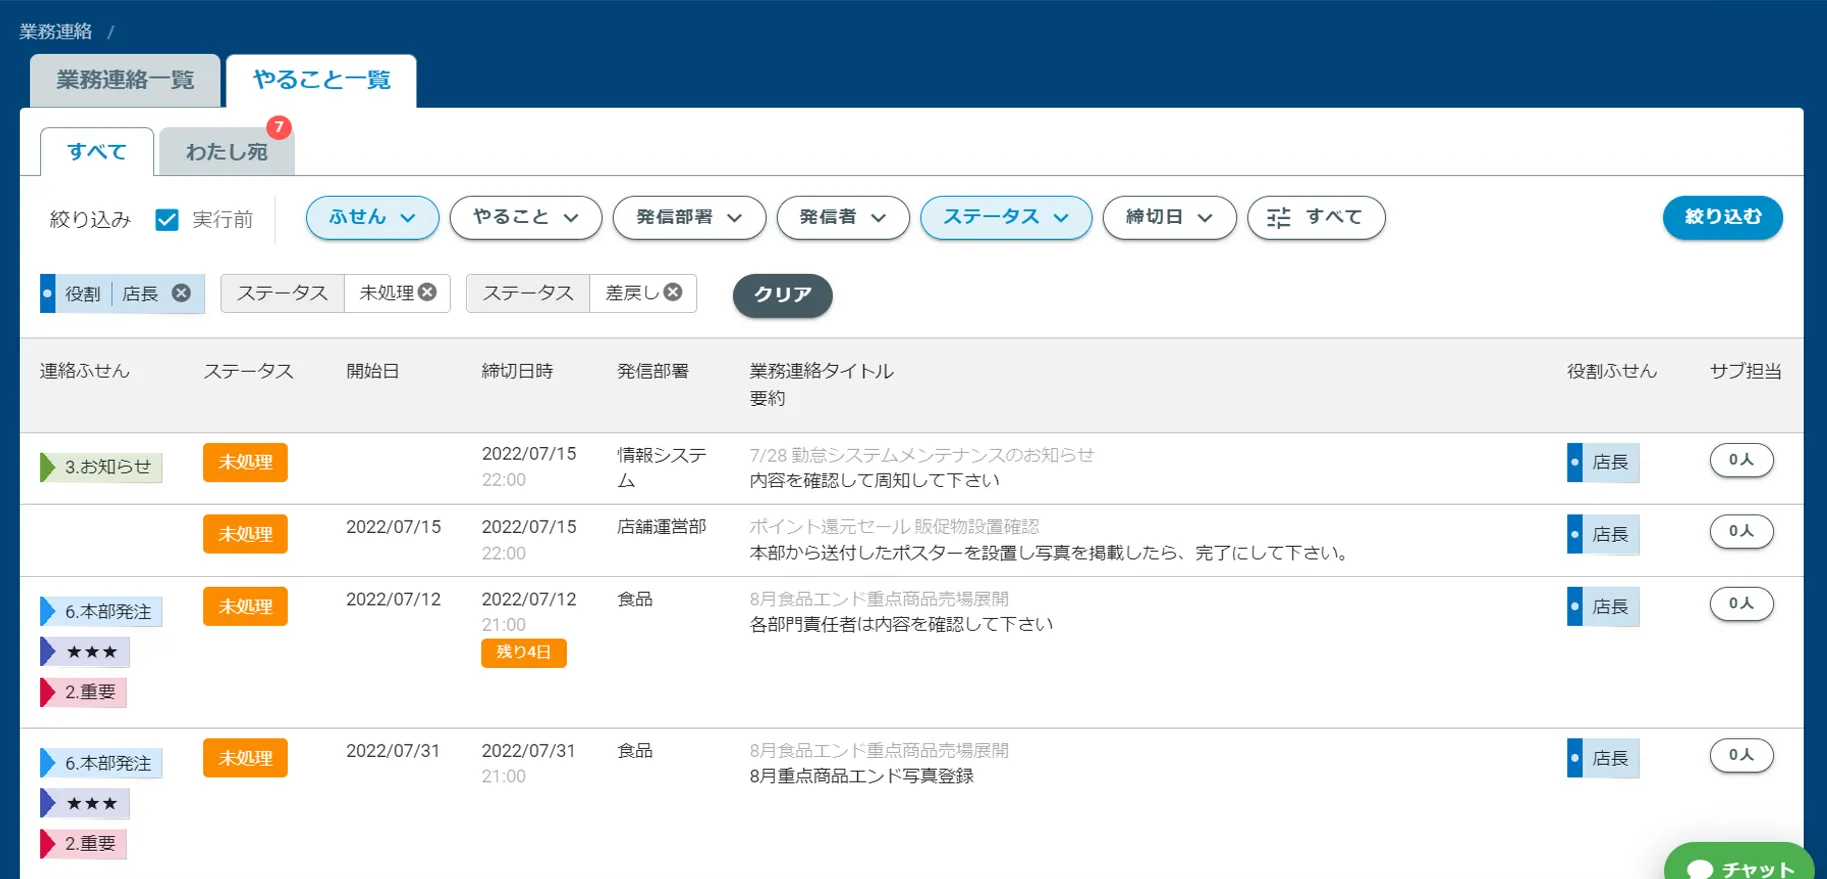The height and width of the screenshot is (879, 1827).
Task: Click the 業務連絡 breadcrumb link
Action: [x=56, y=31]
